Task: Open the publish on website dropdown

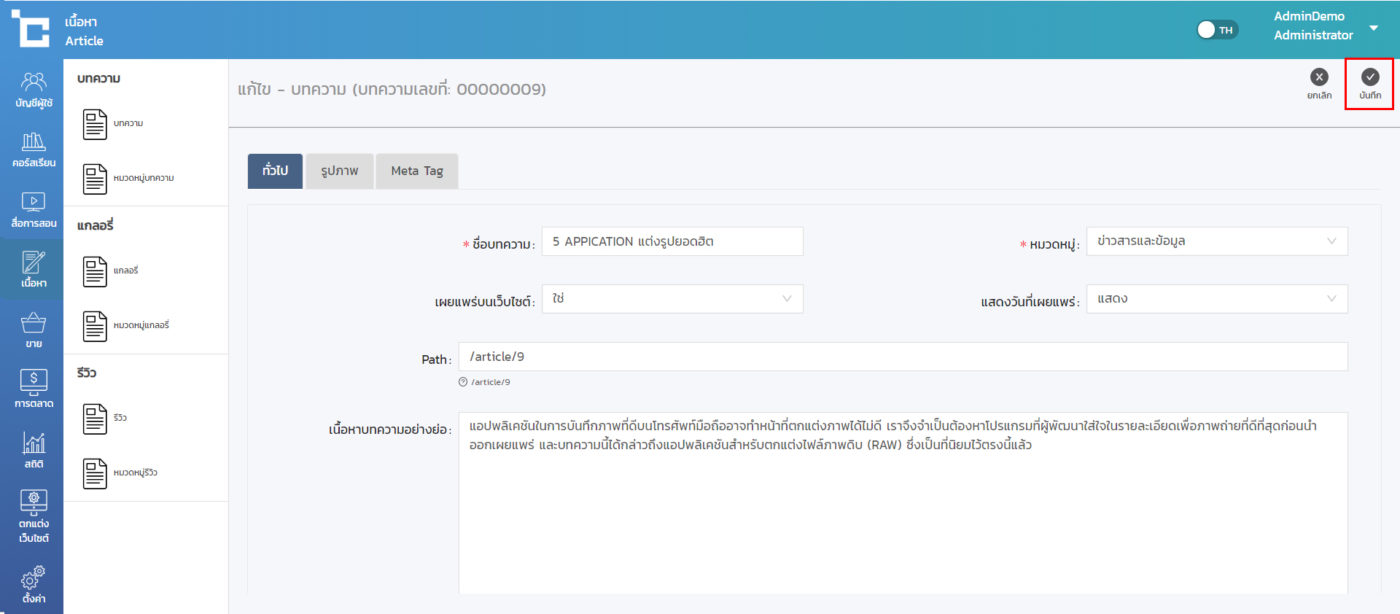Action: (672, 299)
